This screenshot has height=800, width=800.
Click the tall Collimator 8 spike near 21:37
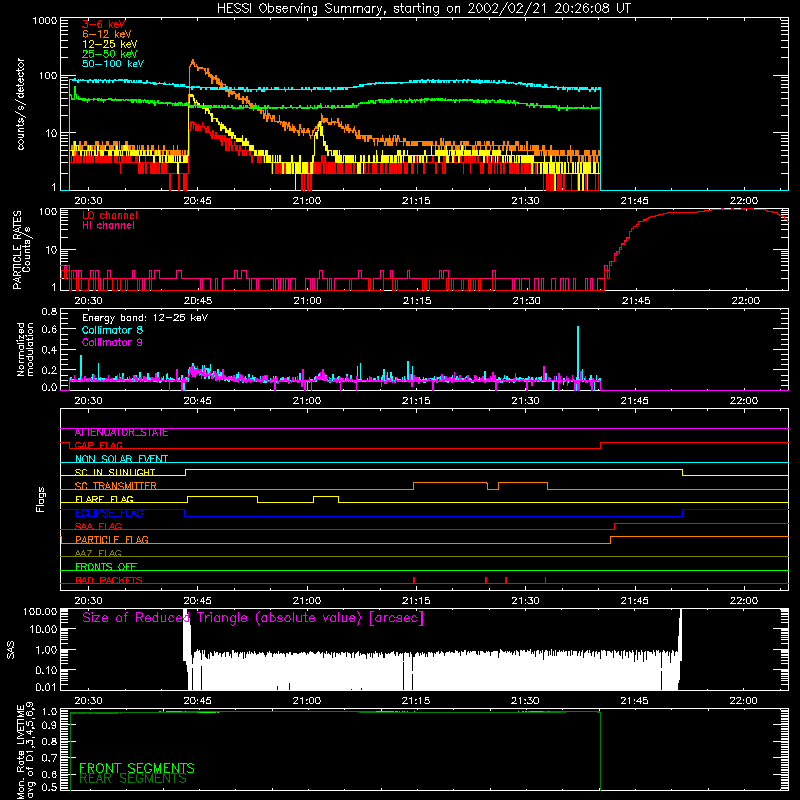(578, 352)
